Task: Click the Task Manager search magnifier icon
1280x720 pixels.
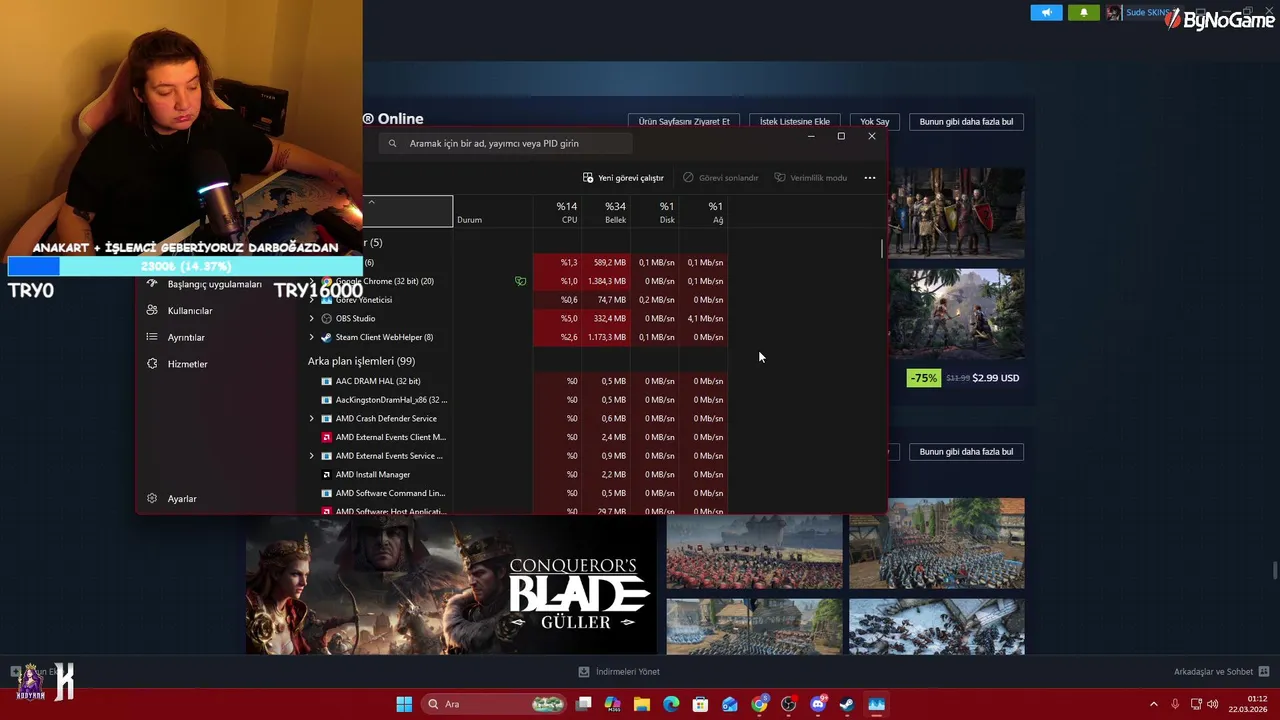Action: [x=392, y=143]
